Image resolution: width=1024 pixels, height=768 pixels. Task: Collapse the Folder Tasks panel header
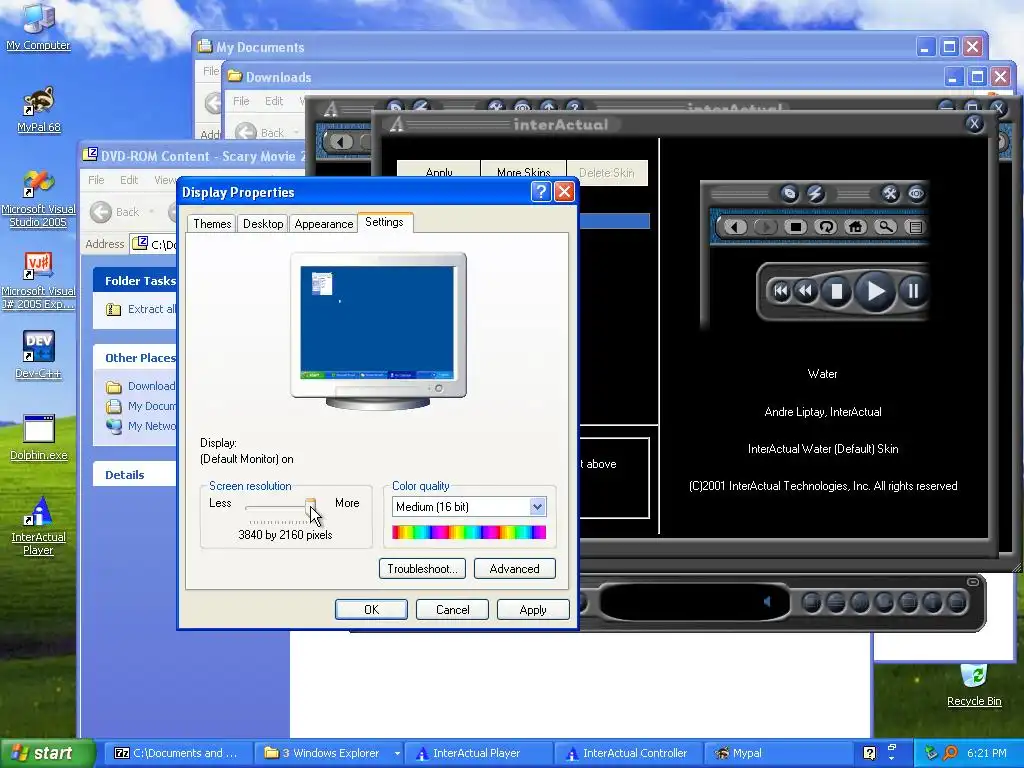pyautogui.click(x=135, y=280)
